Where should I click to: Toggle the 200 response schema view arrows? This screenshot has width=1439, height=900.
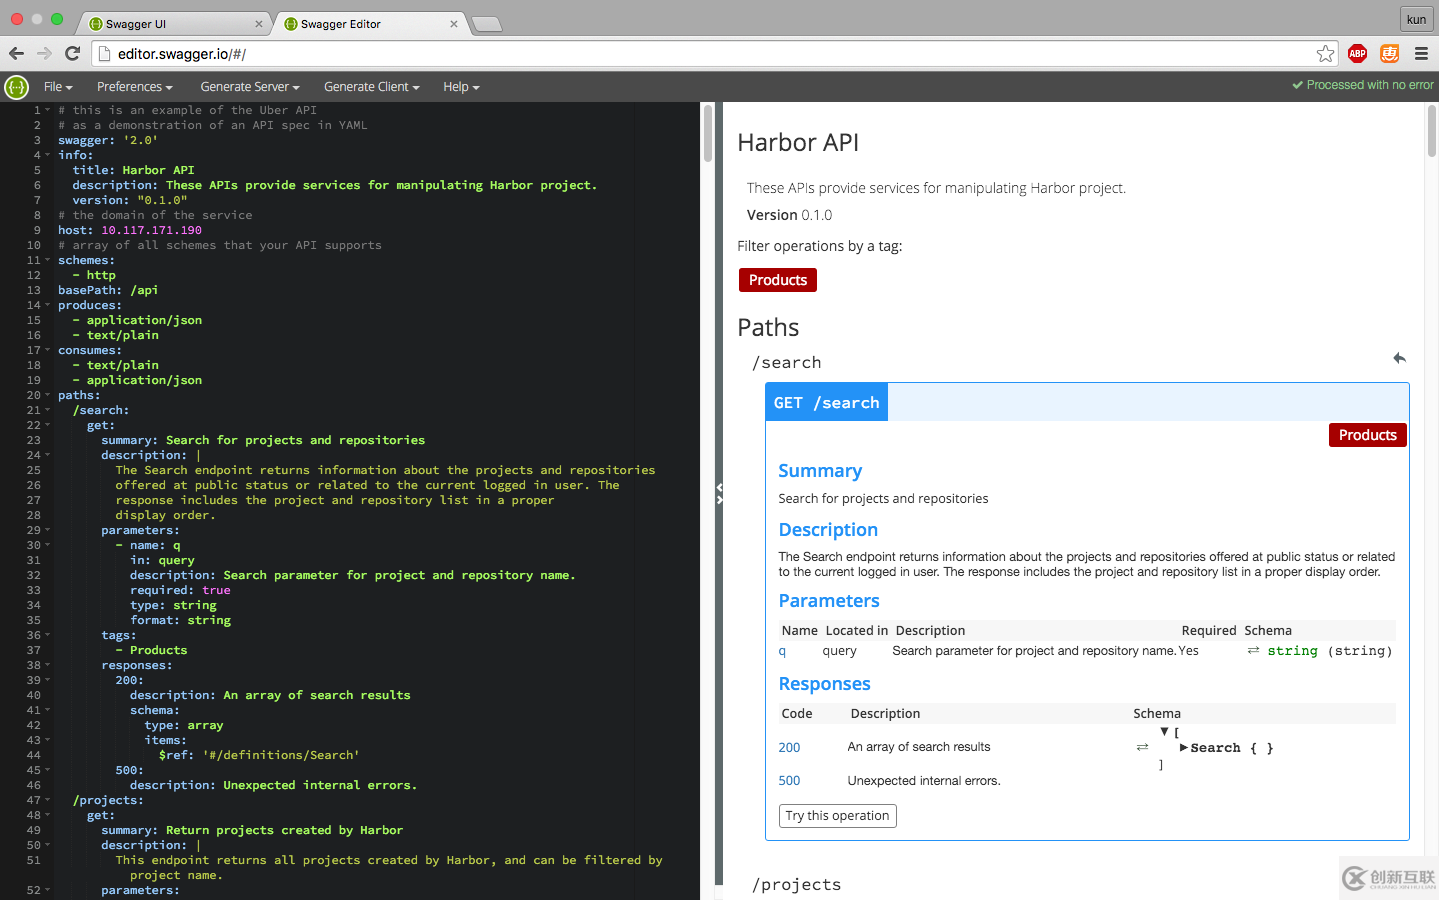[1142, 746]
